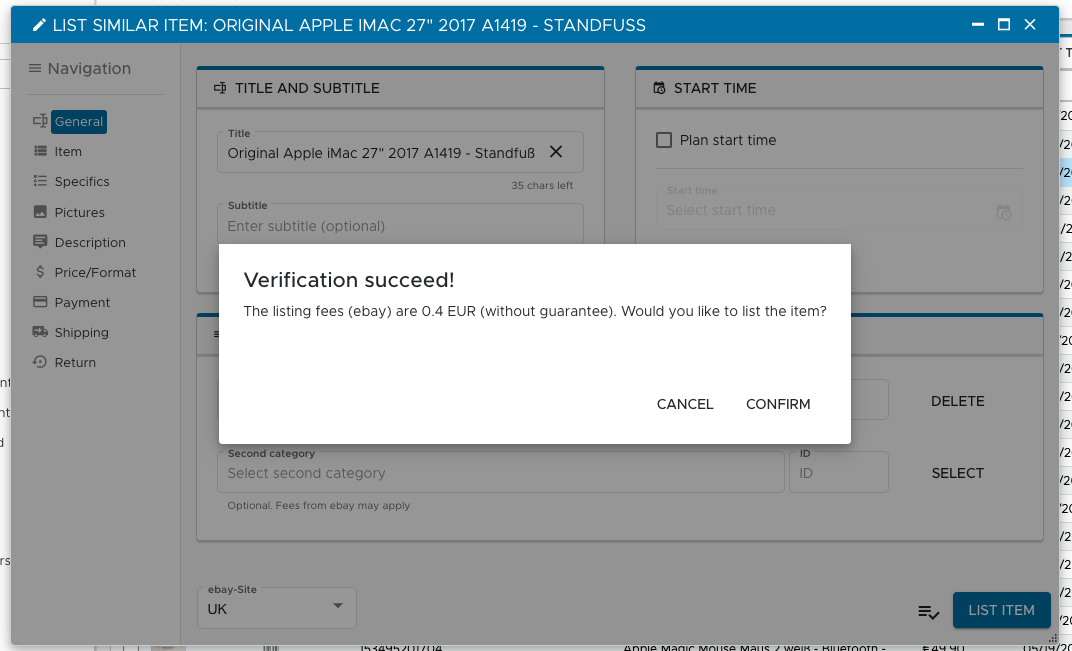Image resolution: width=1072 pixels, height=651 pixels.
Task: Click the Item list icon
Action: (x=40, y=151)
